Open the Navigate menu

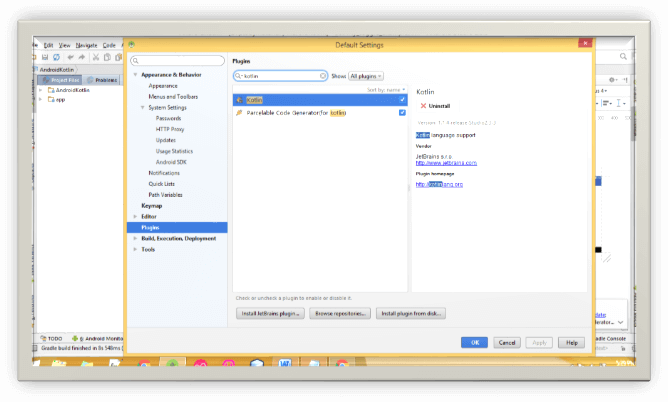(x=86, y=45)
